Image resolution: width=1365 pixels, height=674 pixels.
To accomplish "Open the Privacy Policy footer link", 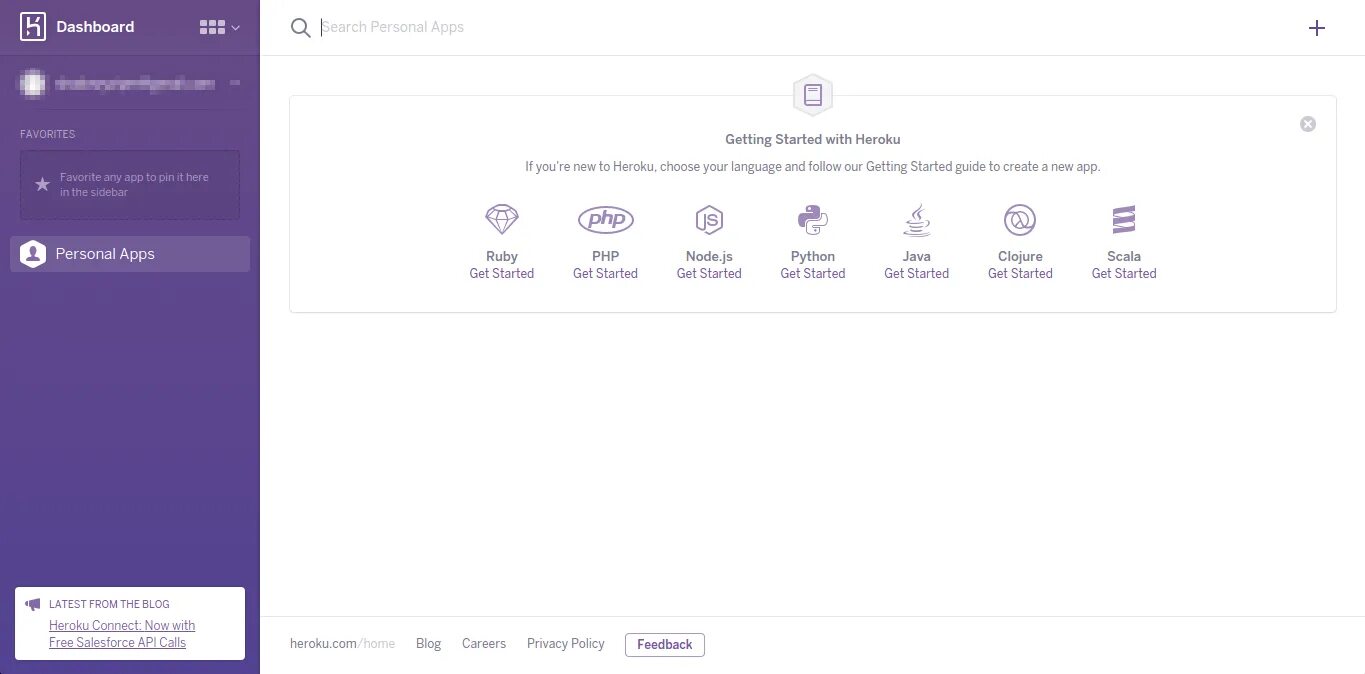I will [x=566, y=644].
